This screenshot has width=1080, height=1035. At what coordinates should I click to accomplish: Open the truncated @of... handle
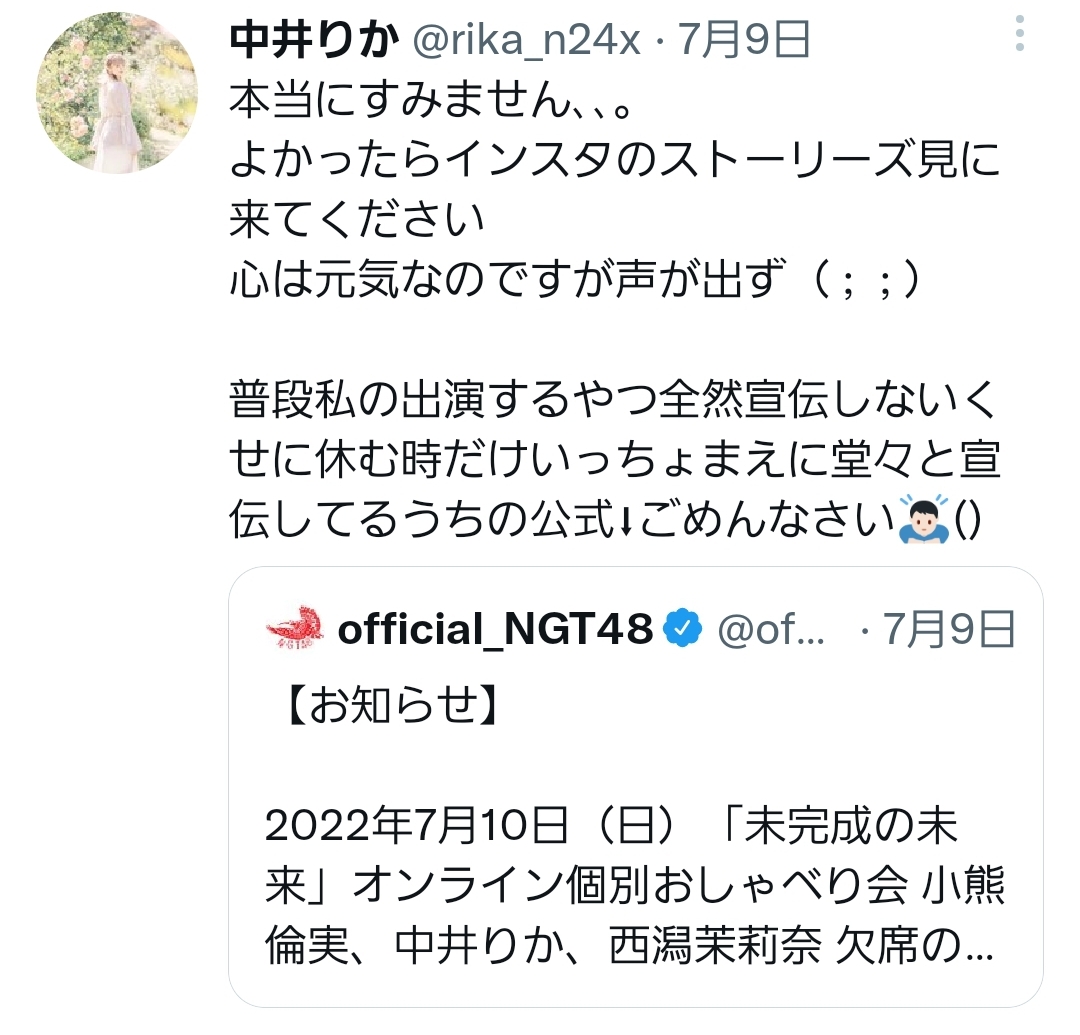click(771, 629)
